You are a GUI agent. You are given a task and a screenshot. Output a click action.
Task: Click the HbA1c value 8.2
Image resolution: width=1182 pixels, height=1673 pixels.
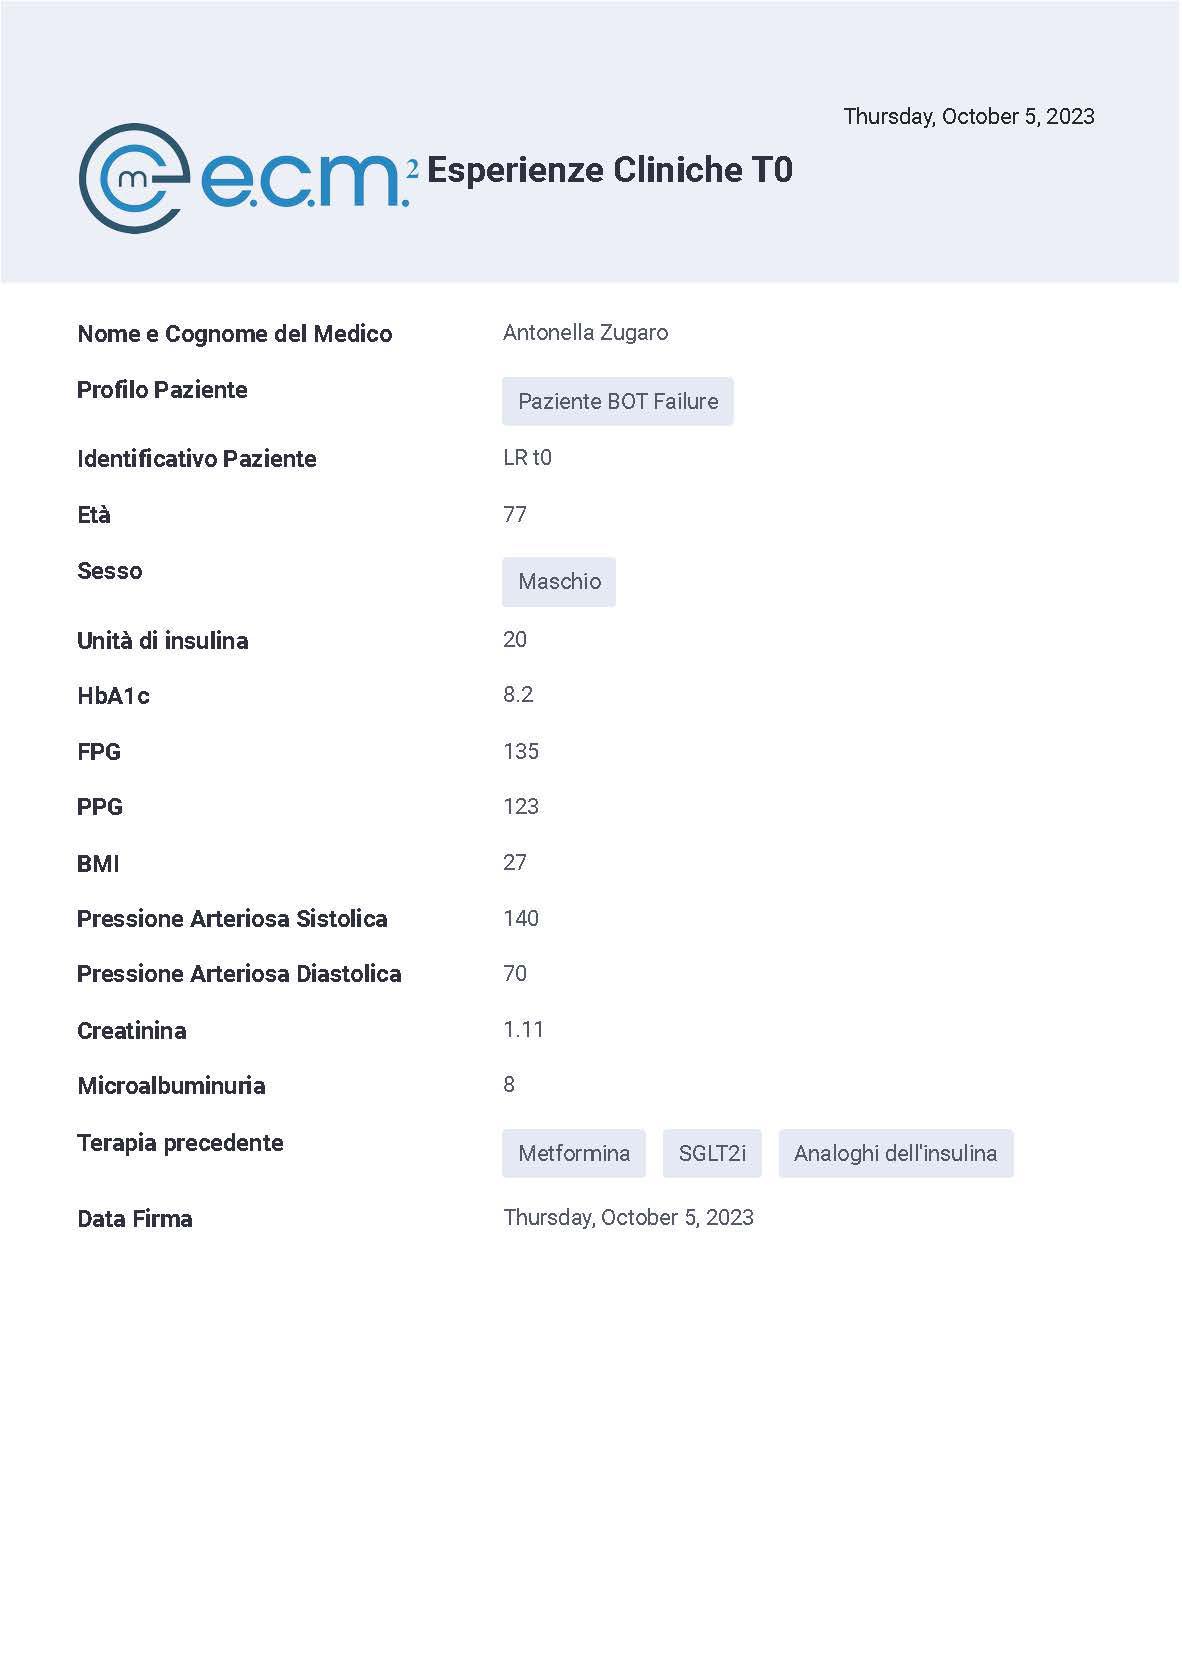[x=518, y=694]
